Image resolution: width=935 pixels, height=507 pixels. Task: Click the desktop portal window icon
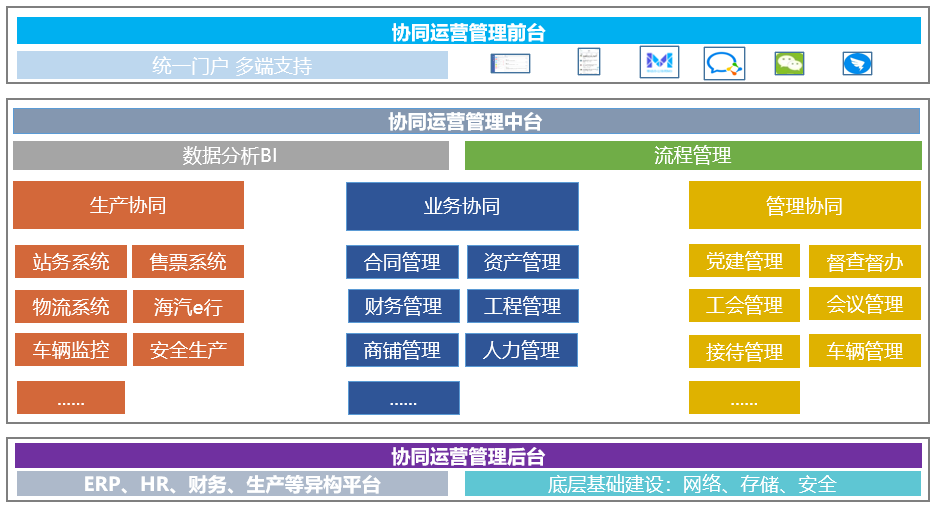point(510,63)
